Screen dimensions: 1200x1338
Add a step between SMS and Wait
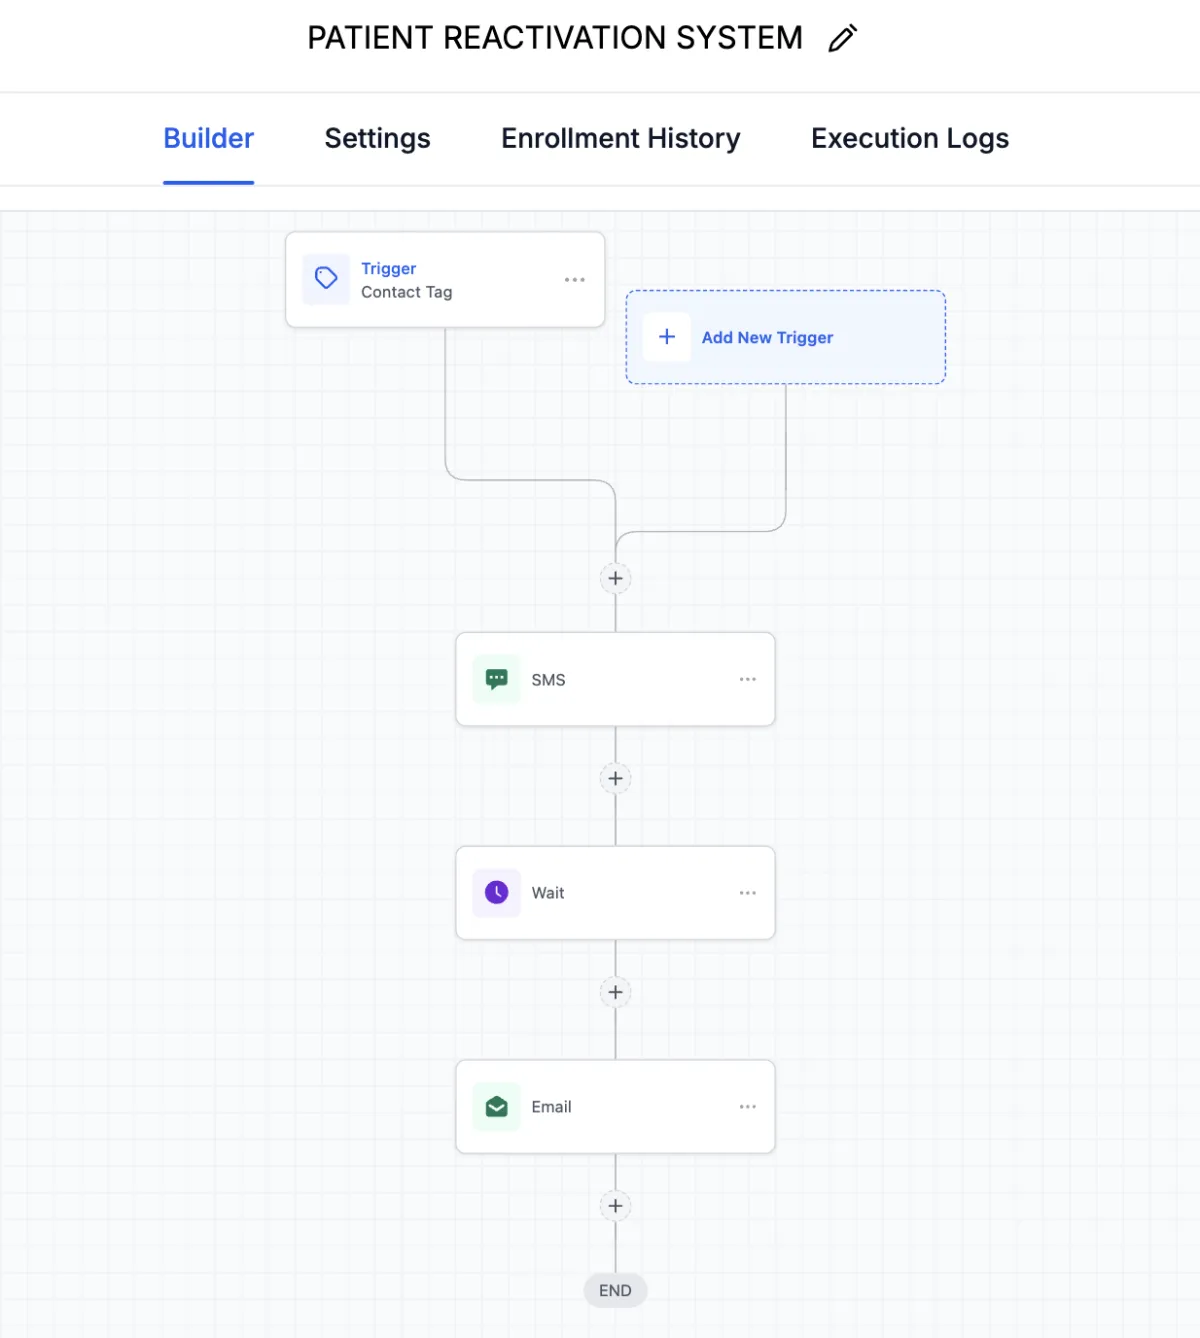click(615, 779)
